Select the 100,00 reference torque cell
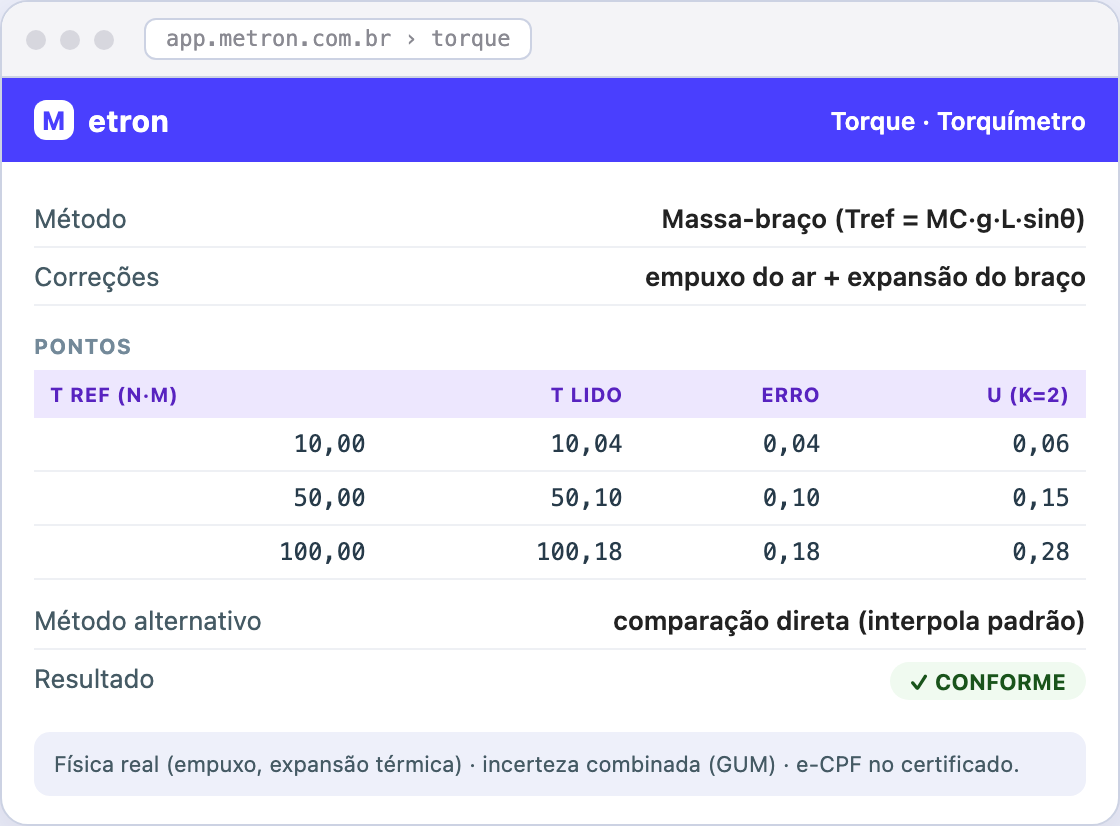This screenshot has width=1120, height=826. pyautogui.click(x=322, y=552)
